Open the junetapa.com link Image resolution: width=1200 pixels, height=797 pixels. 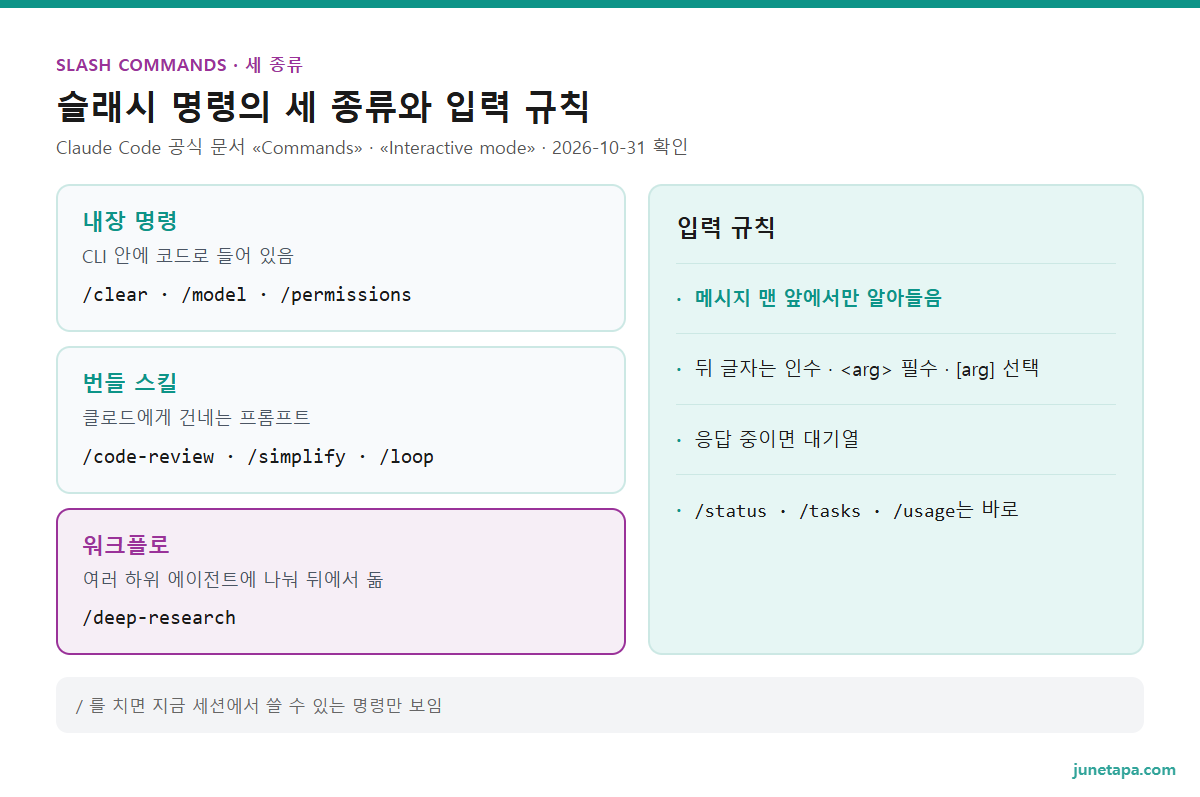pos(1124,770)
